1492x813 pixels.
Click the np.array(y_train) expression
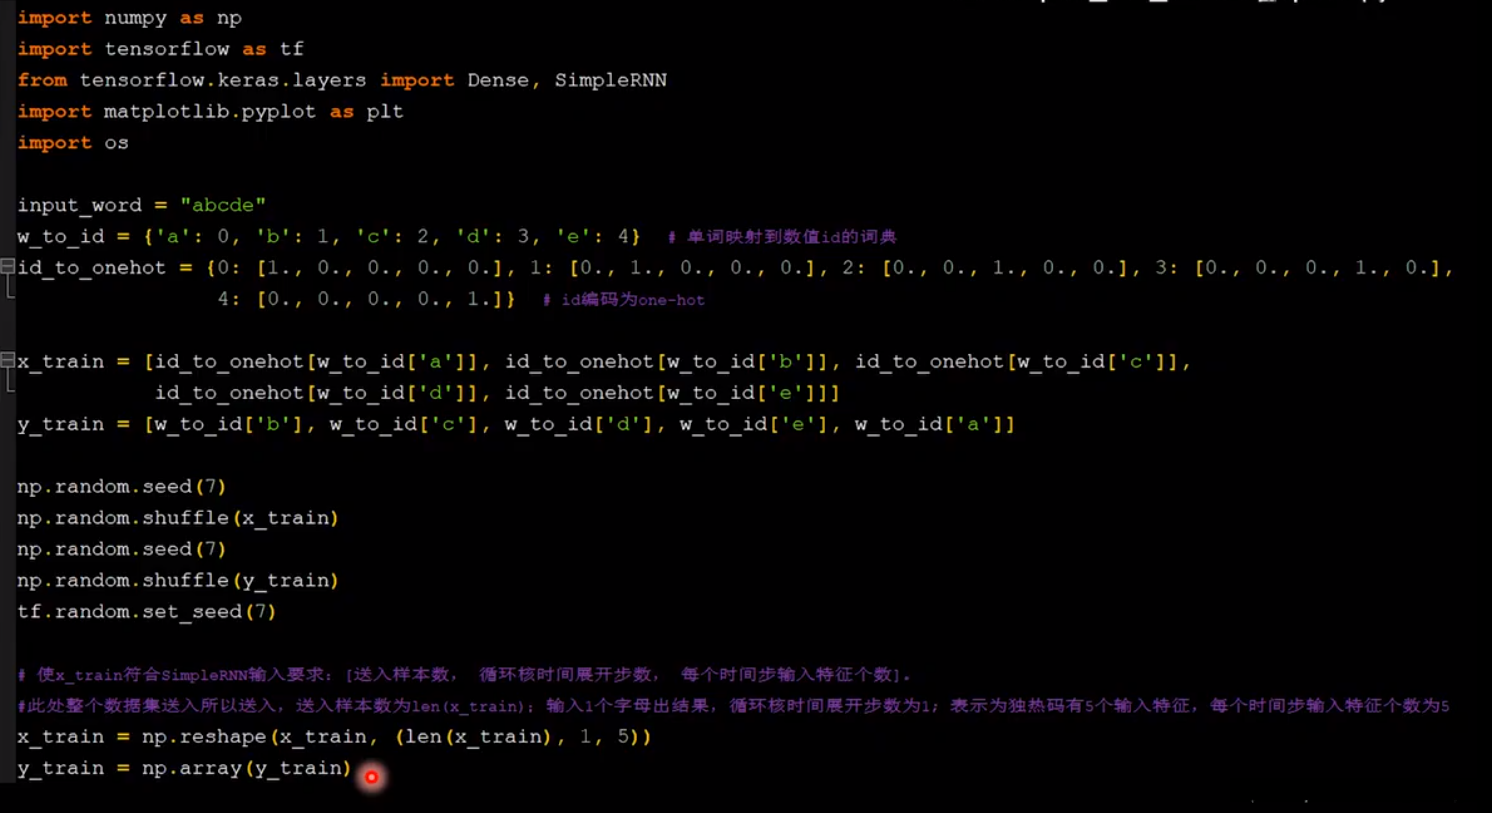(245, 768)
